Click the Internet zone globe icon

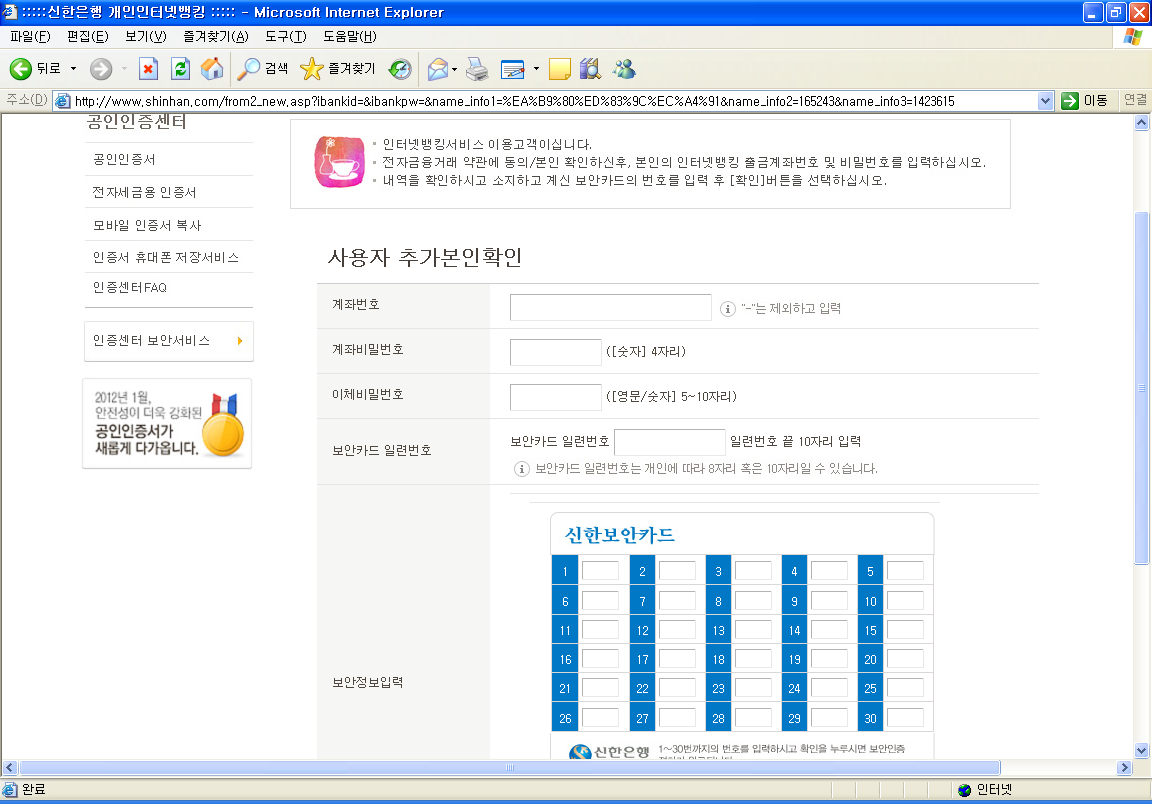[965, 790]
